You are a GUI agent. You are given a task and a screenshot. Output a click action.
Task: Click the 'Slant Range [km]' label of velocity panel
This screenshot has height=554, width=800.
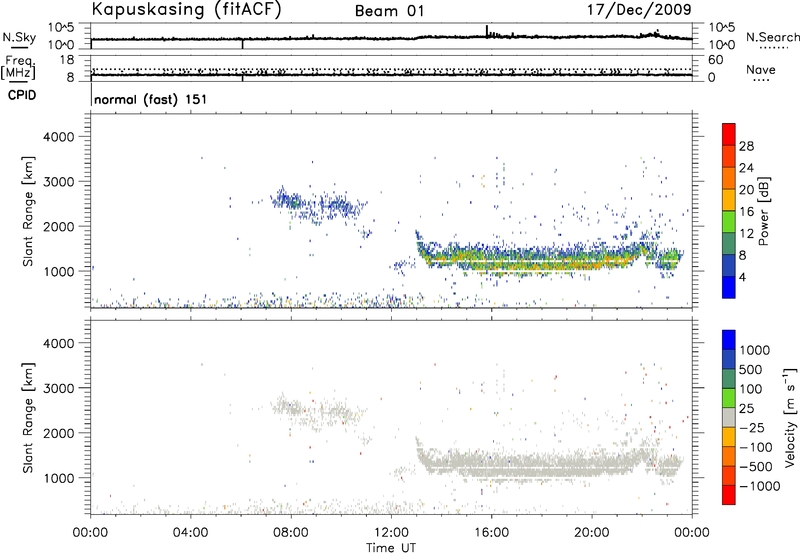[28, 418]
